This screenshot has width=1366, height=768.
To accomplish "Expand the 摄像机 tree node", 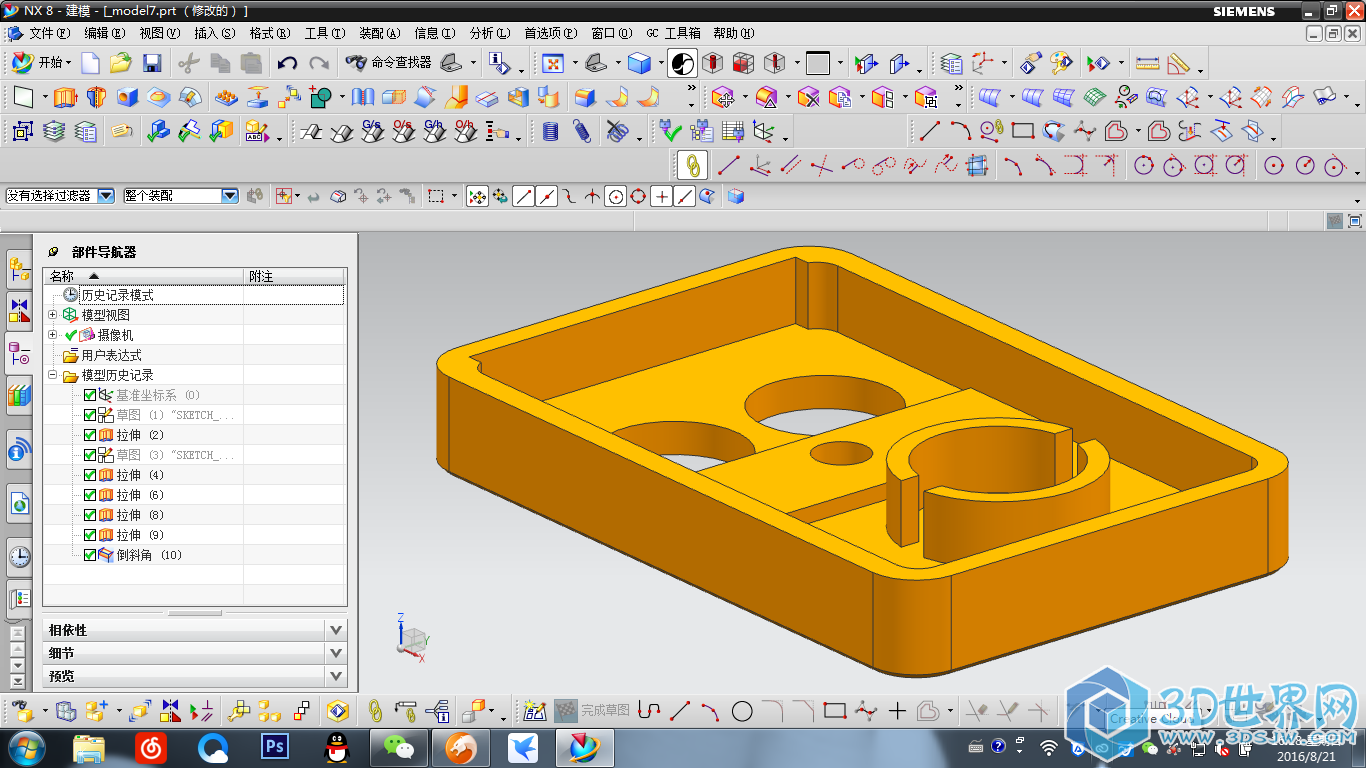I will point(53,335).
